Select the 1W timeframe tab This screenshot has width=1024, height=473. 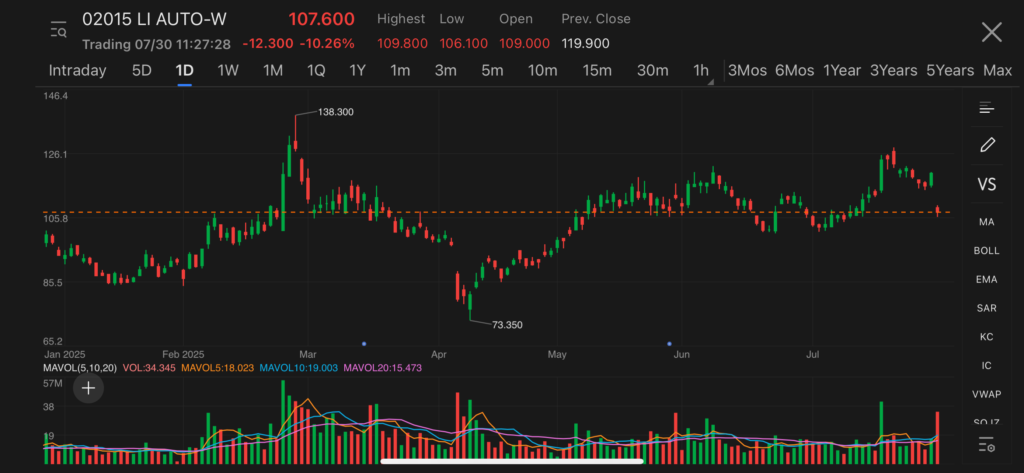228,71
